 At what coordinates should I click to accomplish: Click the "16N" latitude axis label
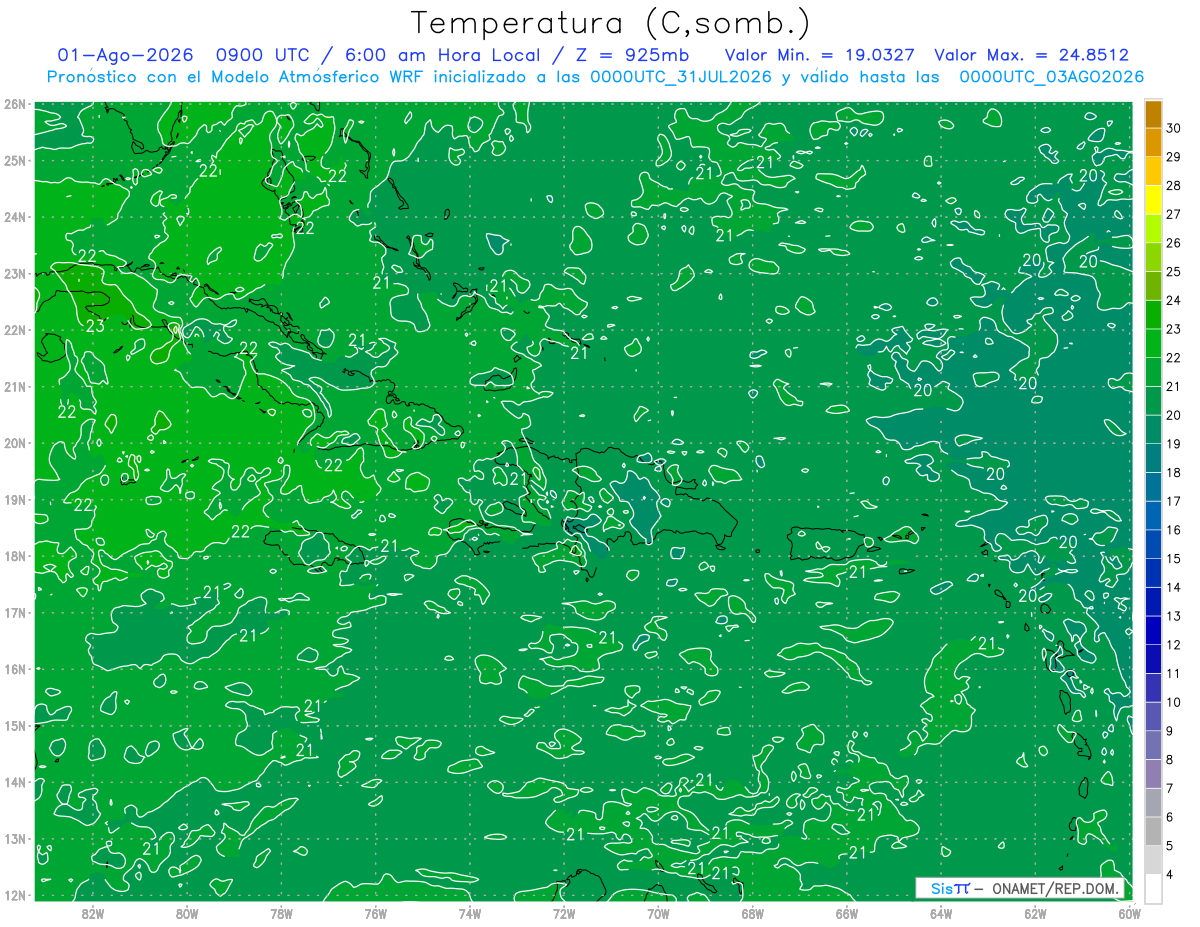[x=15, y=669]
